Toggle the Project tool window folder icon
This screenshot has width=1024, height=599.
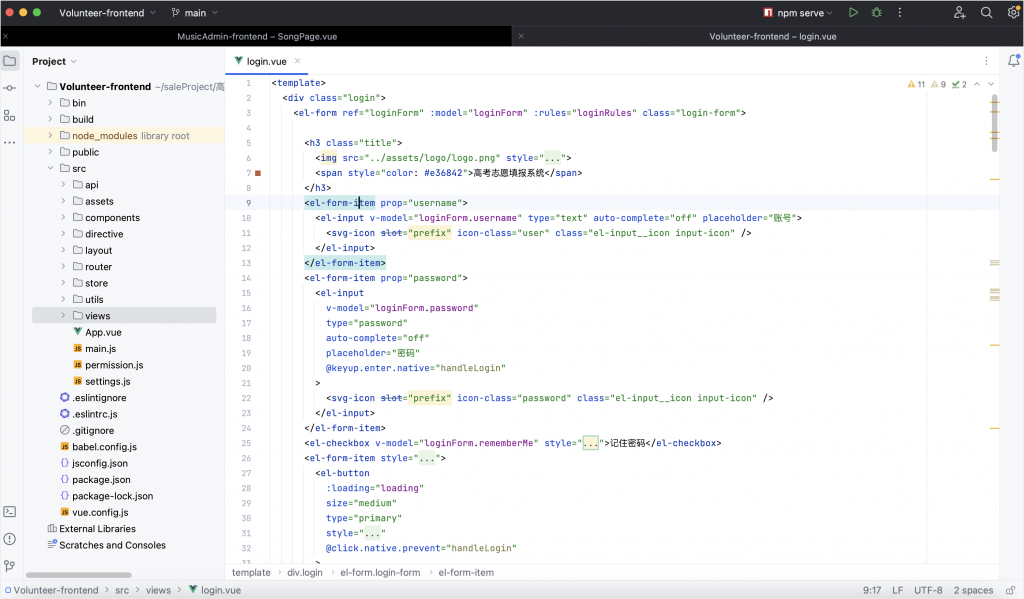pos(10,61)
